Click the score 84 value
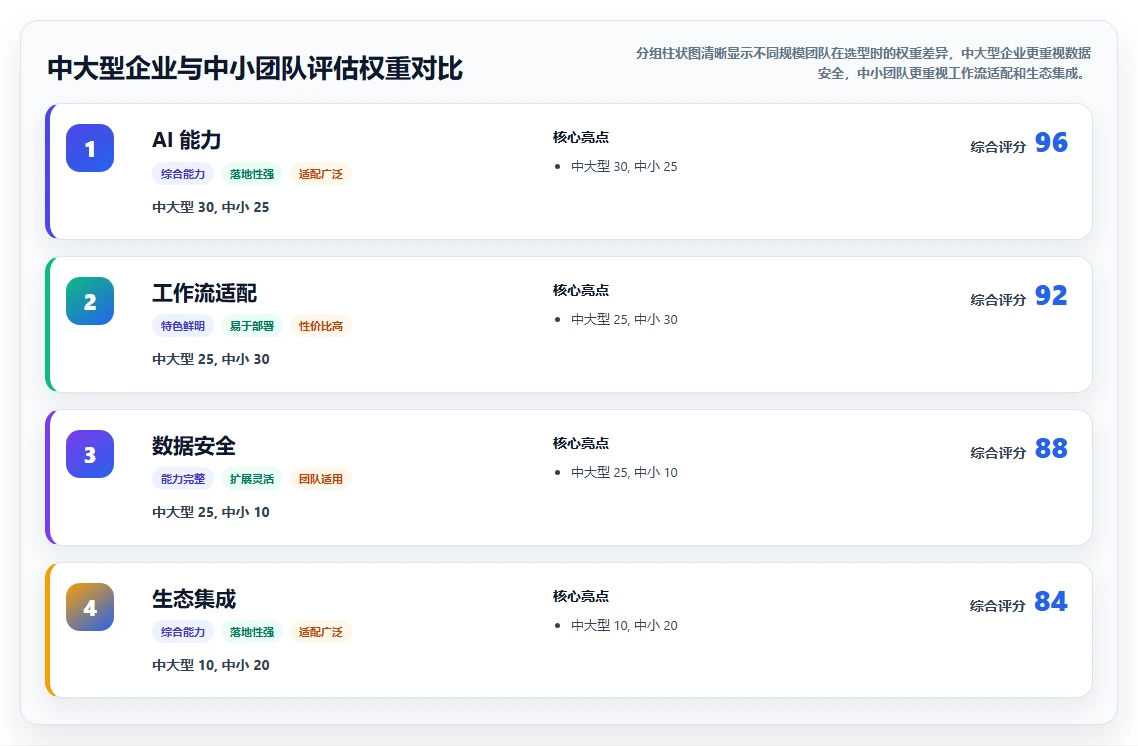1138x746 pixels. pos(1051,602)
